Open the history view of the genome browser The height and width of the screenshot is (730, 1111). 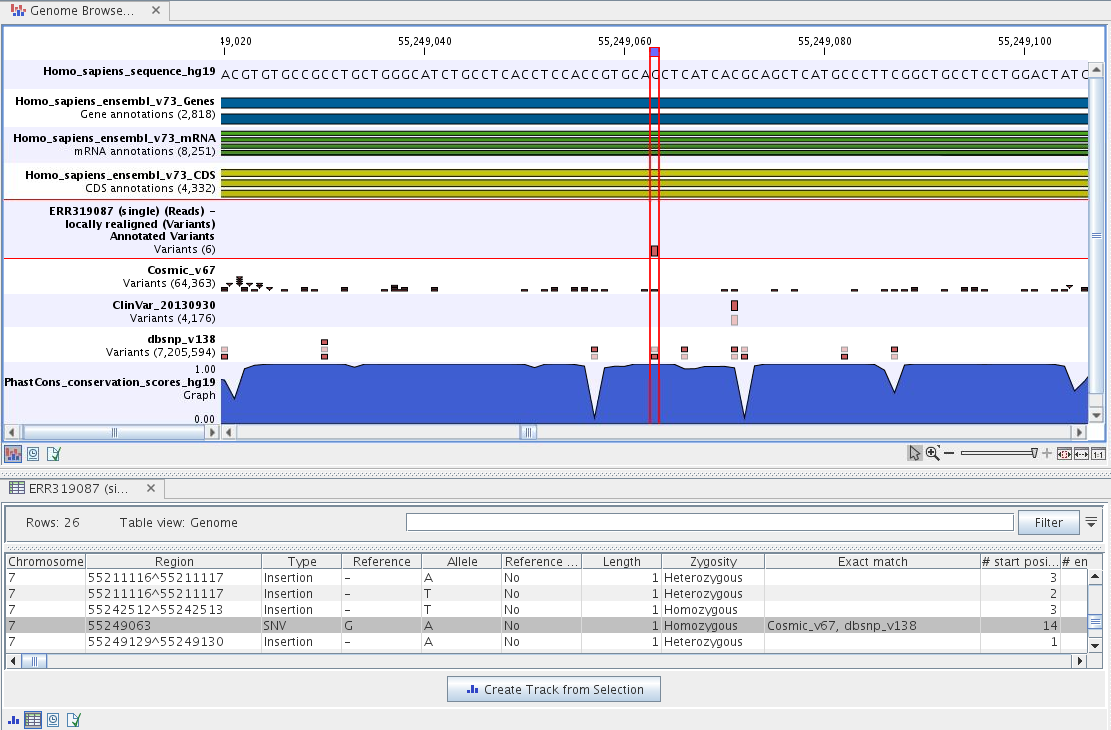33,453
